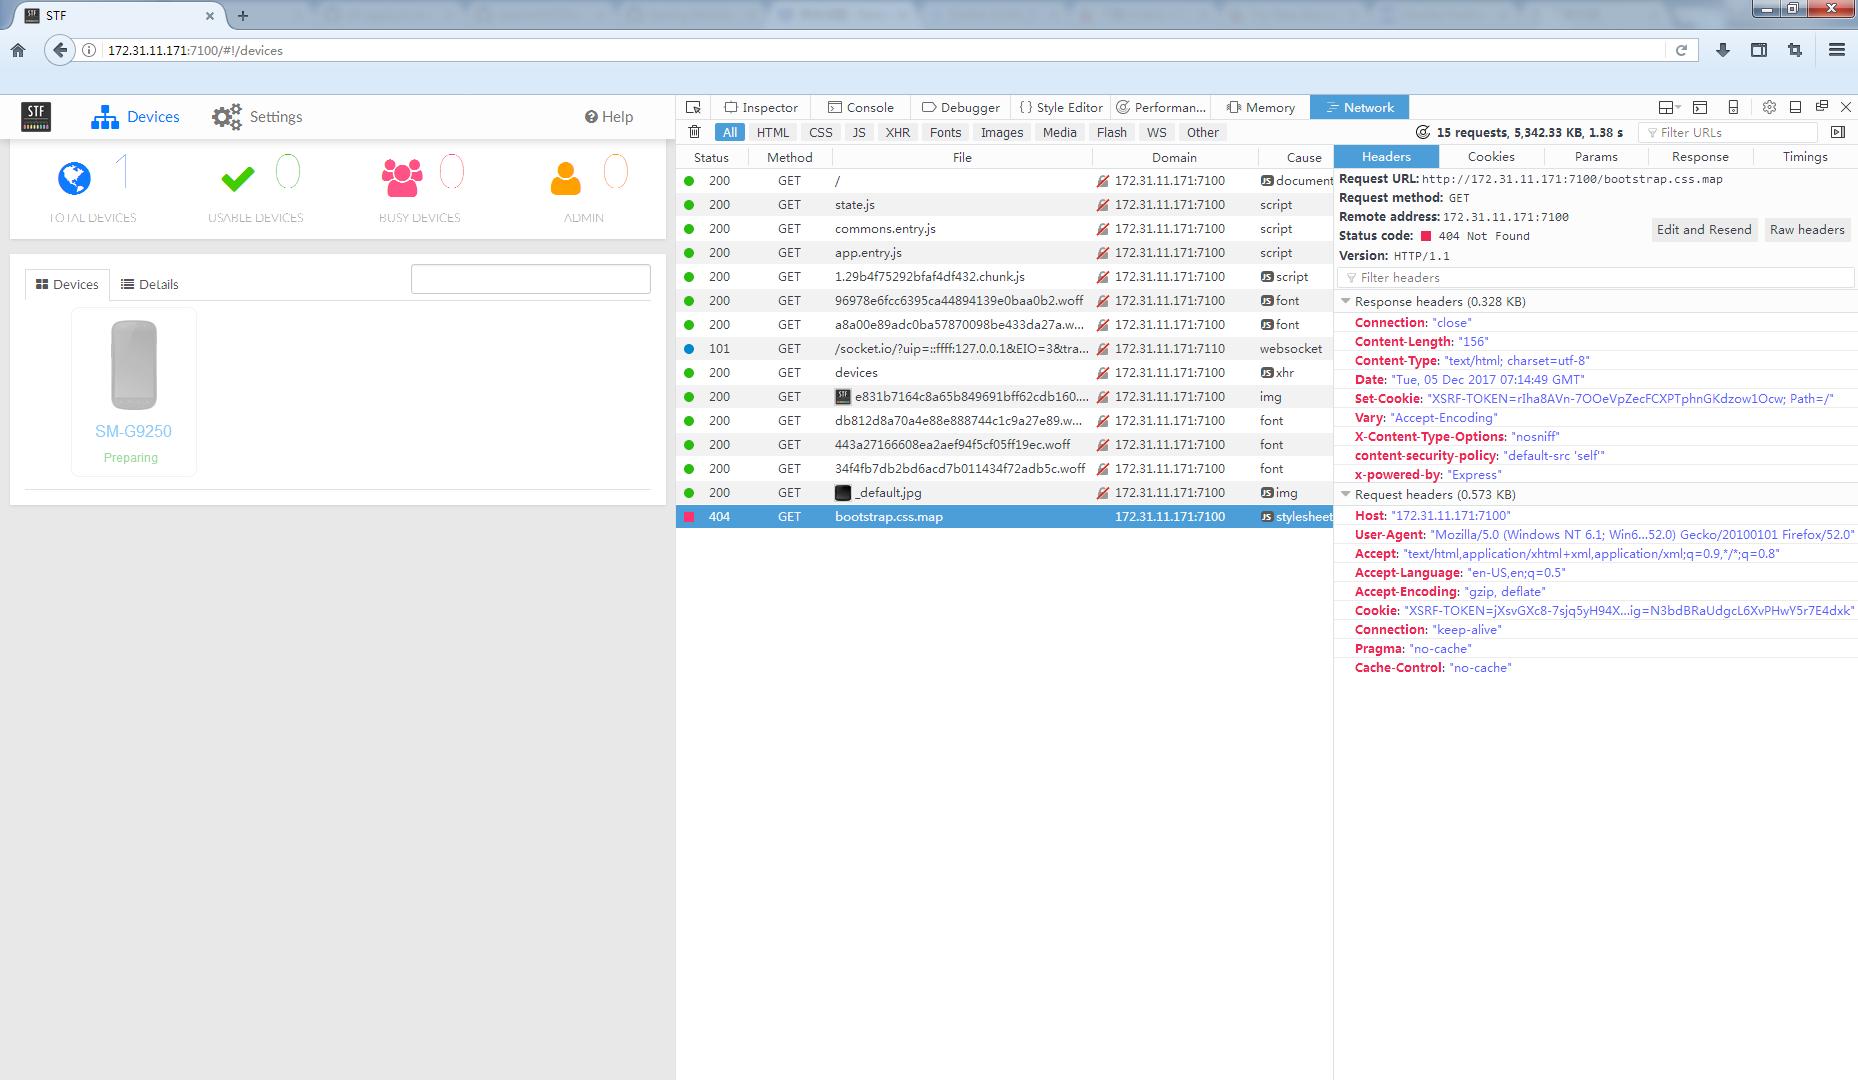Switch to the Devices grid tab

[67, 284]
